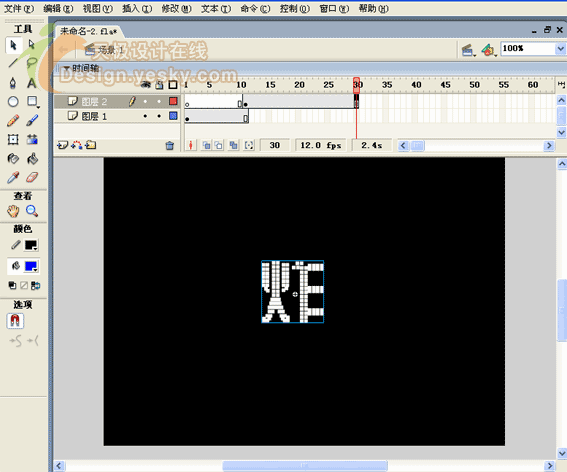This screenshot has height=472, width=567.
Task: Click the No Color button
Action: pyautogui.click(x=24, y=286)
